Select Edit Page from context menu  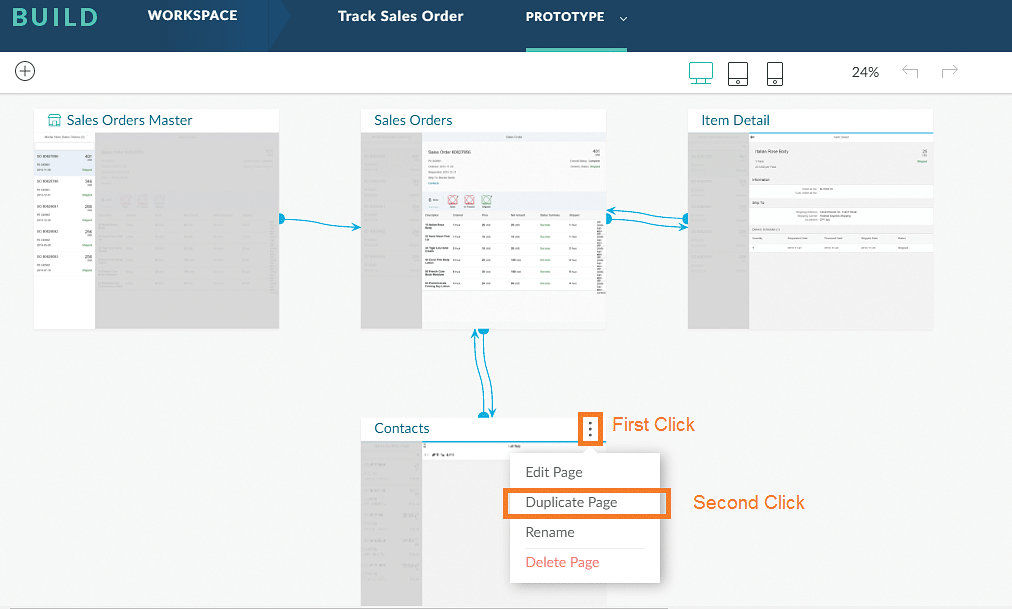coord(554,472)
